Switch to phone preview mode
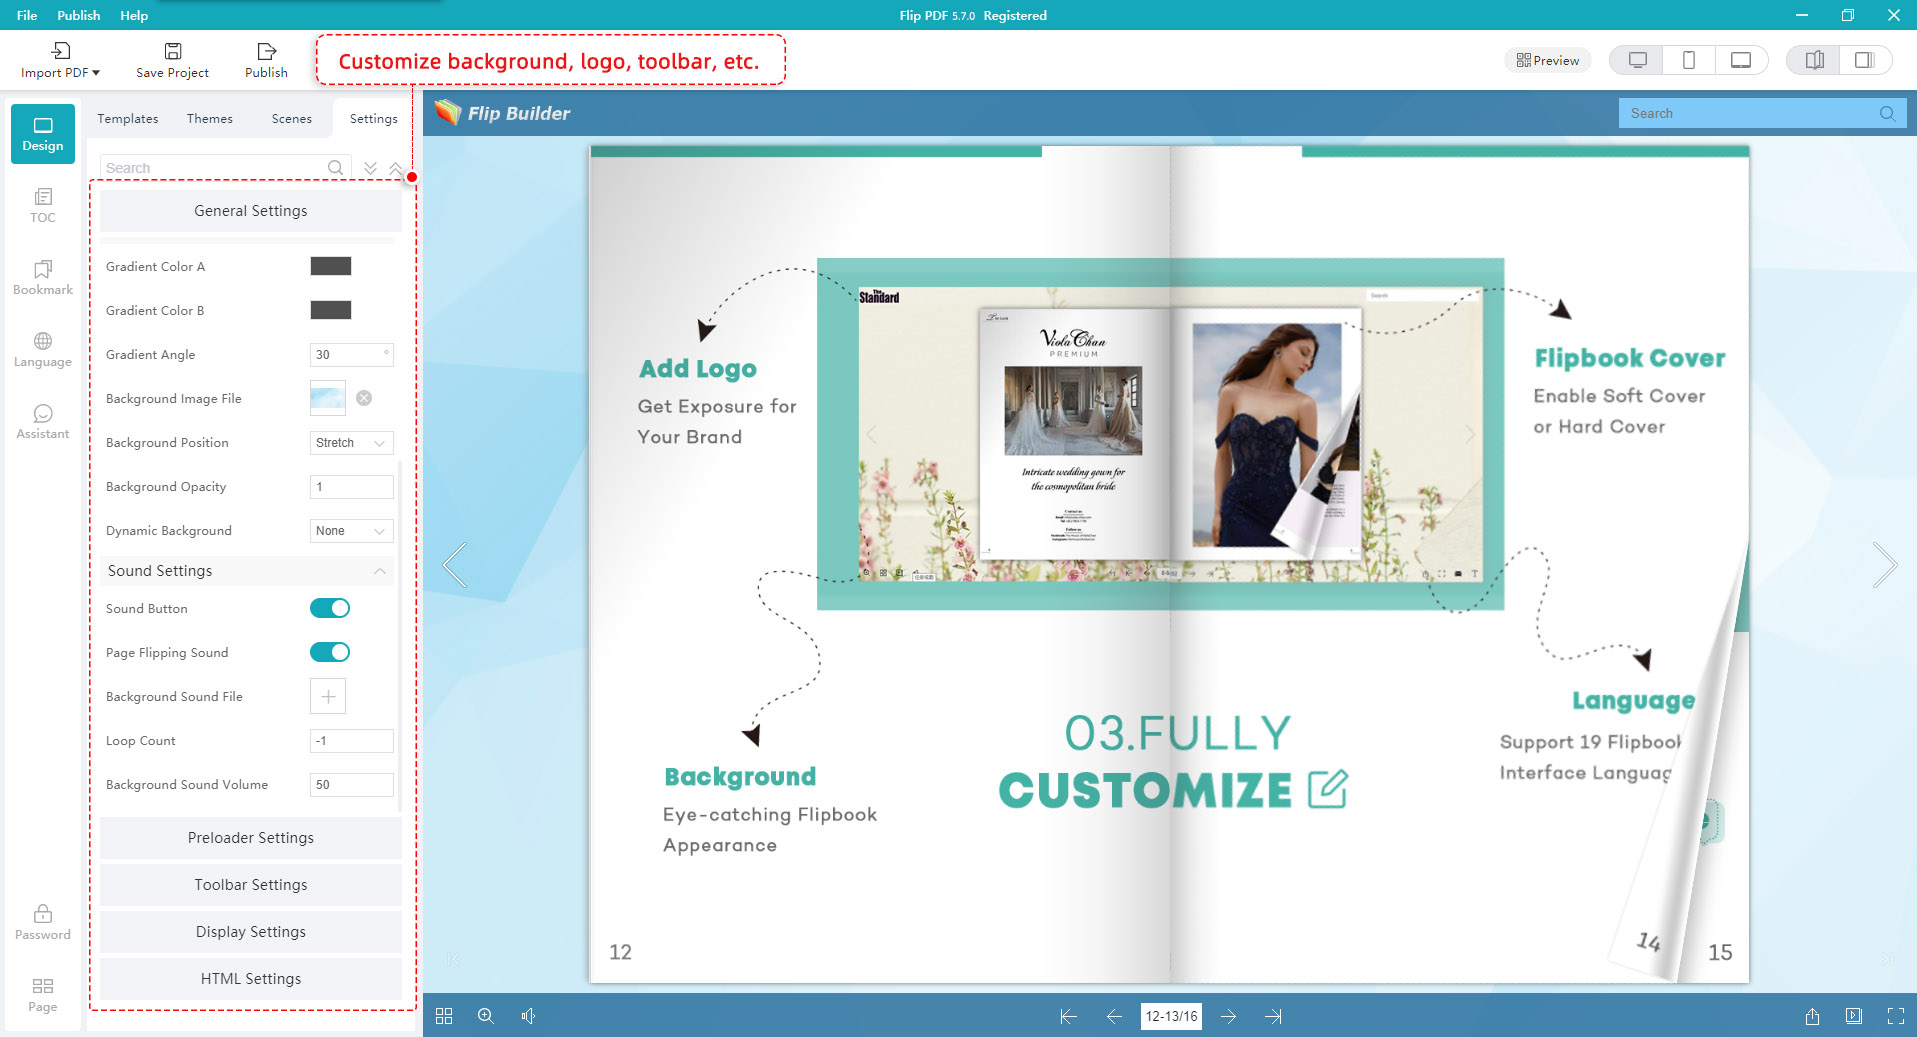 tap(1688, 59)
